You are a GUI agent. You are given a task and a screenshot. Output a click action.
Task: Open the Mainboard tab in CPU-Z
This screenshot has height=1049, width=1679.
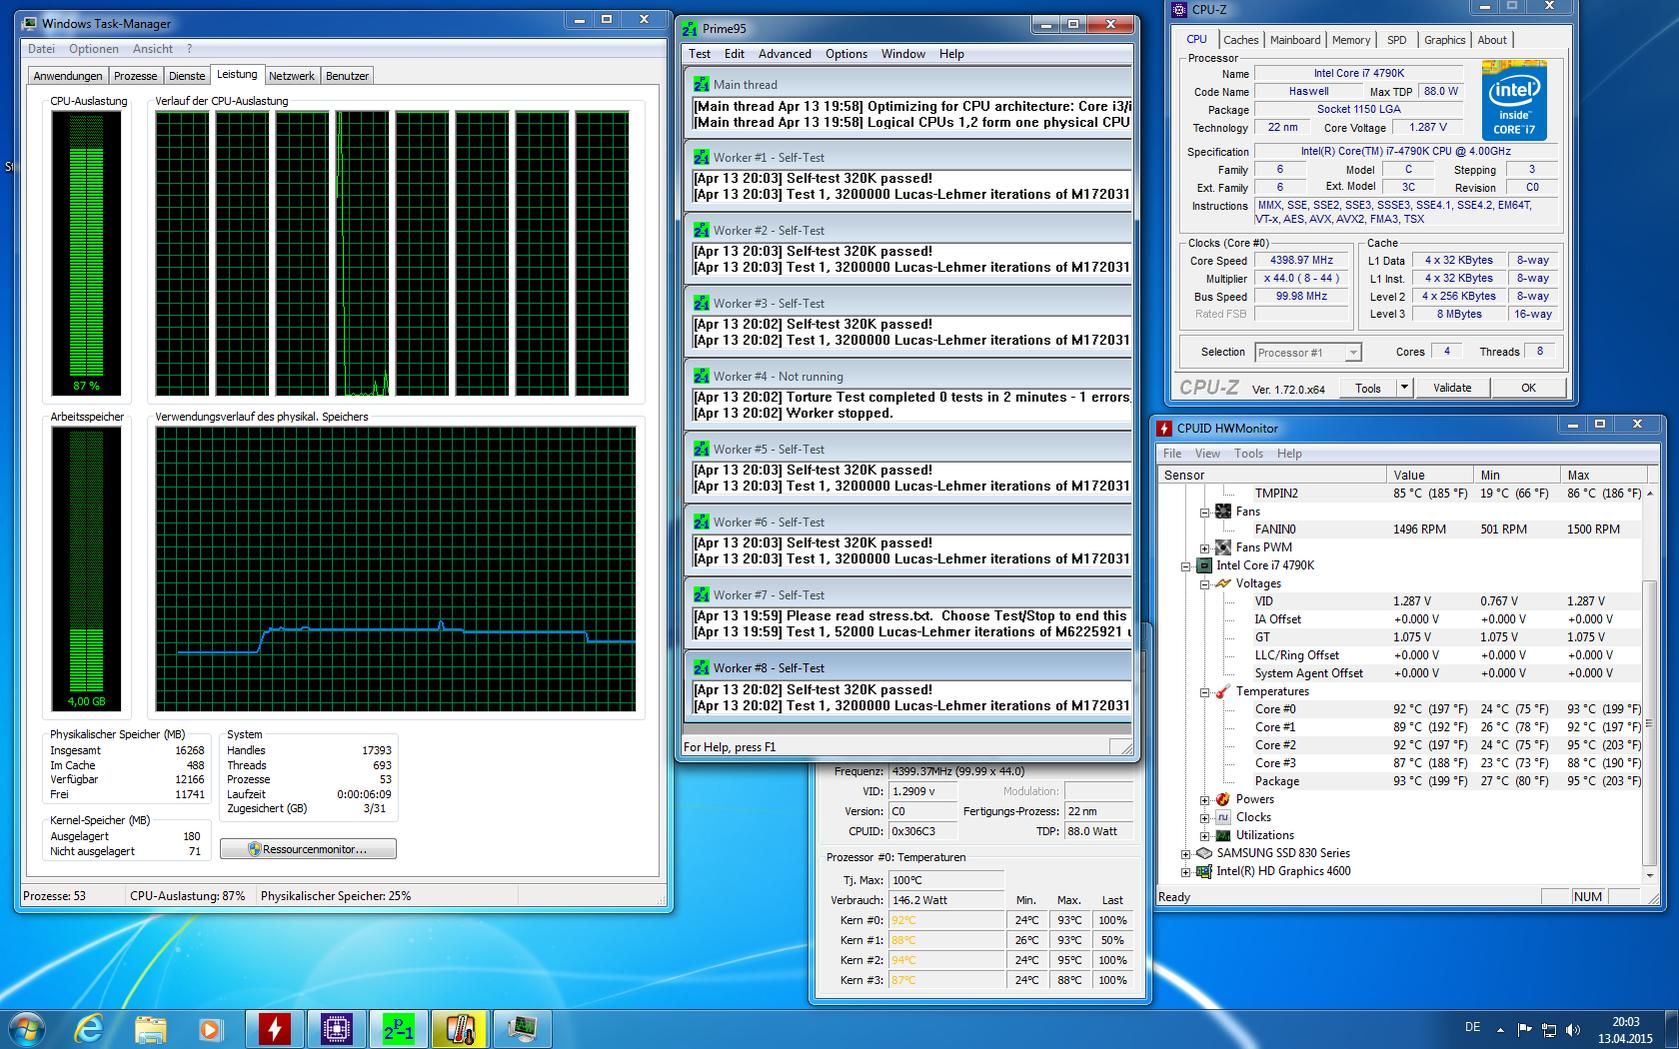click(x=1295, y=40)
